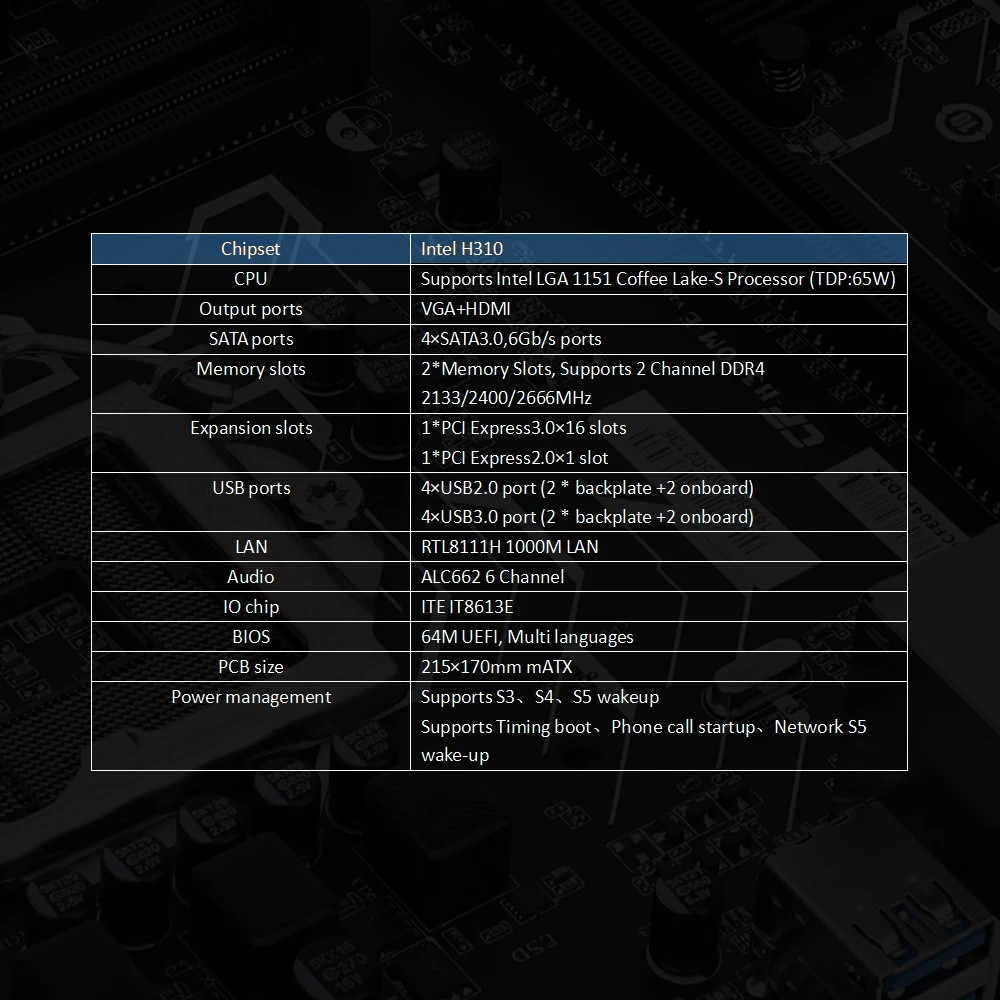1000x1000 pixels.
Task: Select 'Supports Intel LGA 1151 Coffee Lake-S Processor' text
Action: click(x=612, y=279)
